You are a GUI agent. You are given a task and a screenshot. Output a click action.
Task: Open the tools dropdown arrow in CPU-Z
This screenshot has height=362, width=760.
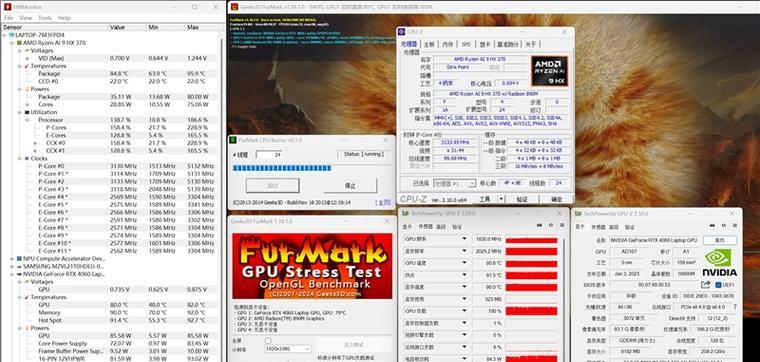pyautogui.click(x=501, y=199)
